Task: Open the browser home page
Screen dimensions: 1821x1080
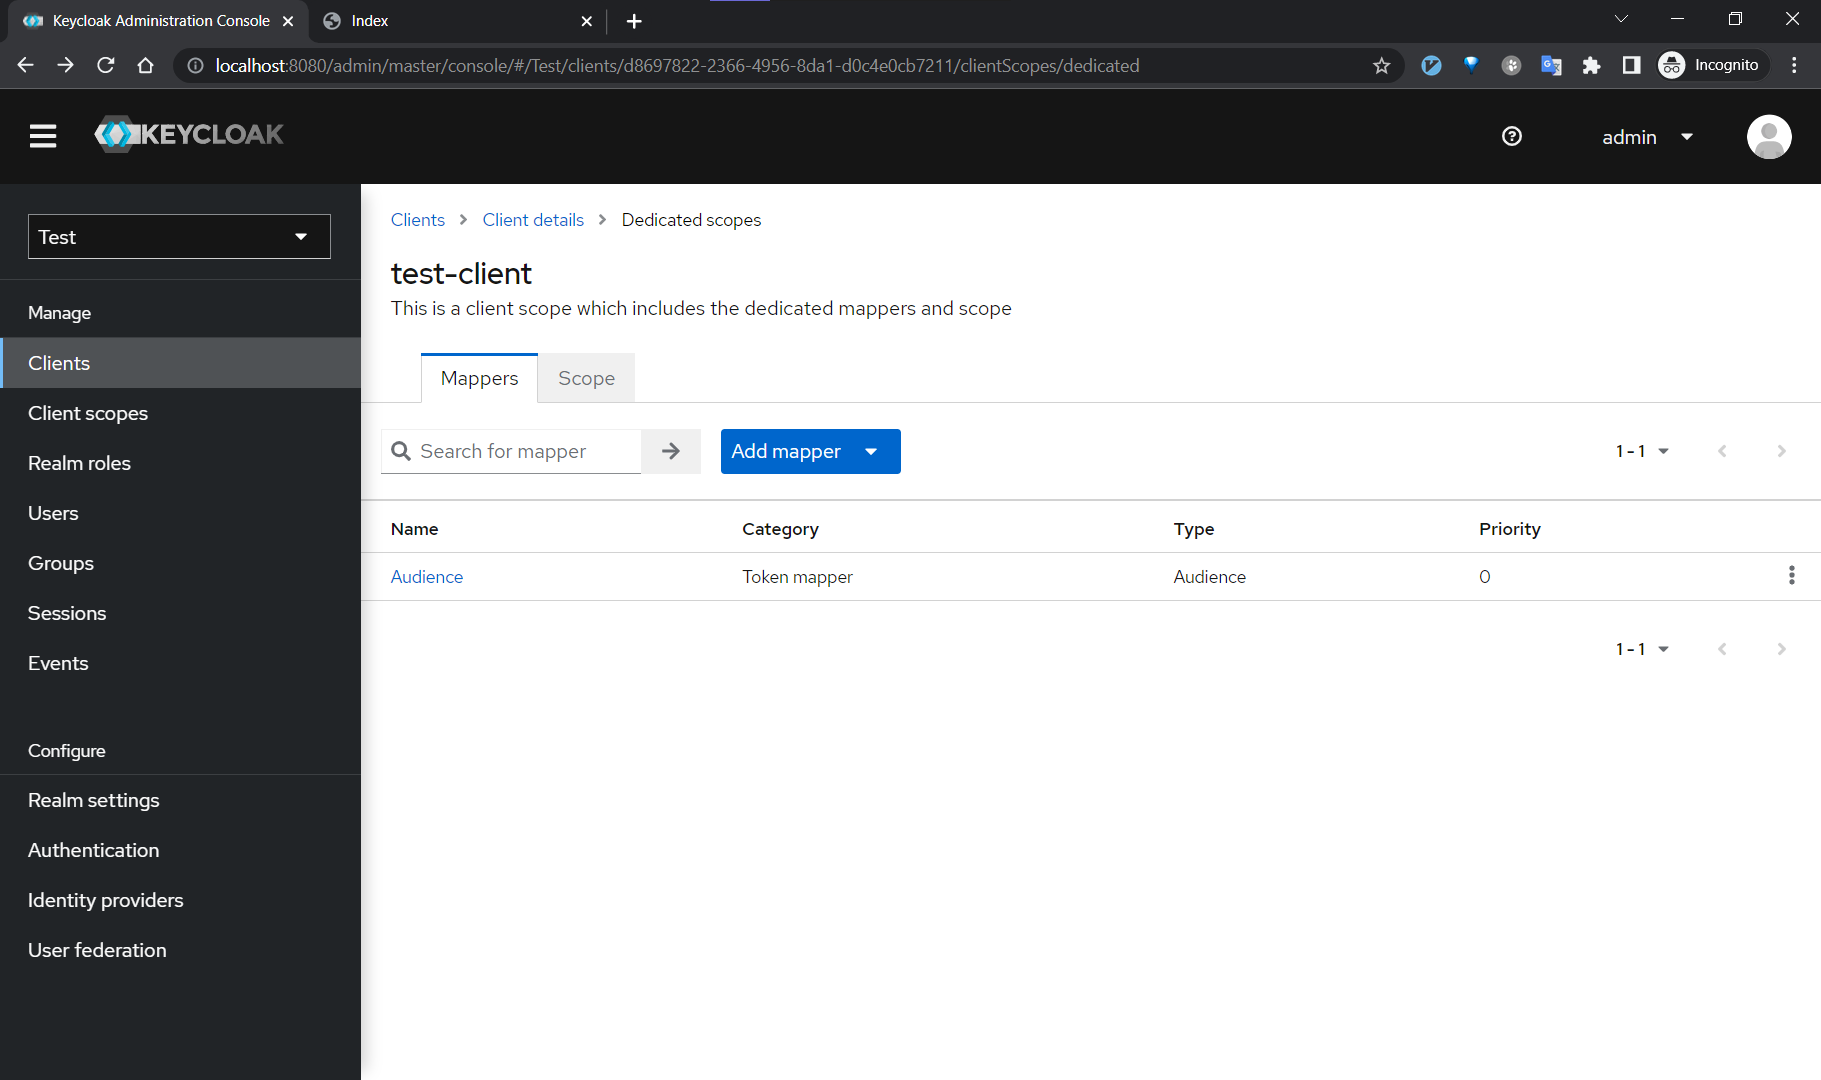Action: [x=145, y=65]
